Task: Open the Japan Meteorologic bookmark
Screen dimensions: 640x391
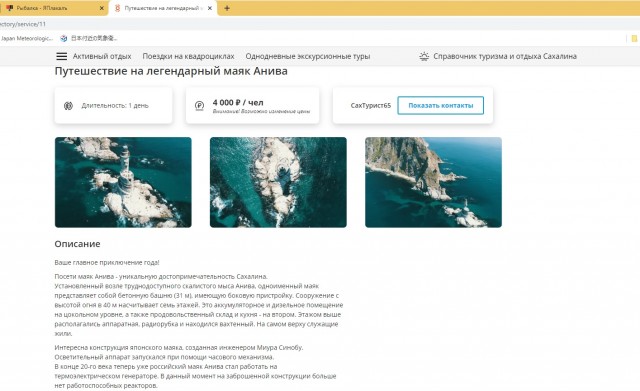Action: pyautogui.click(x=27, y=38)
